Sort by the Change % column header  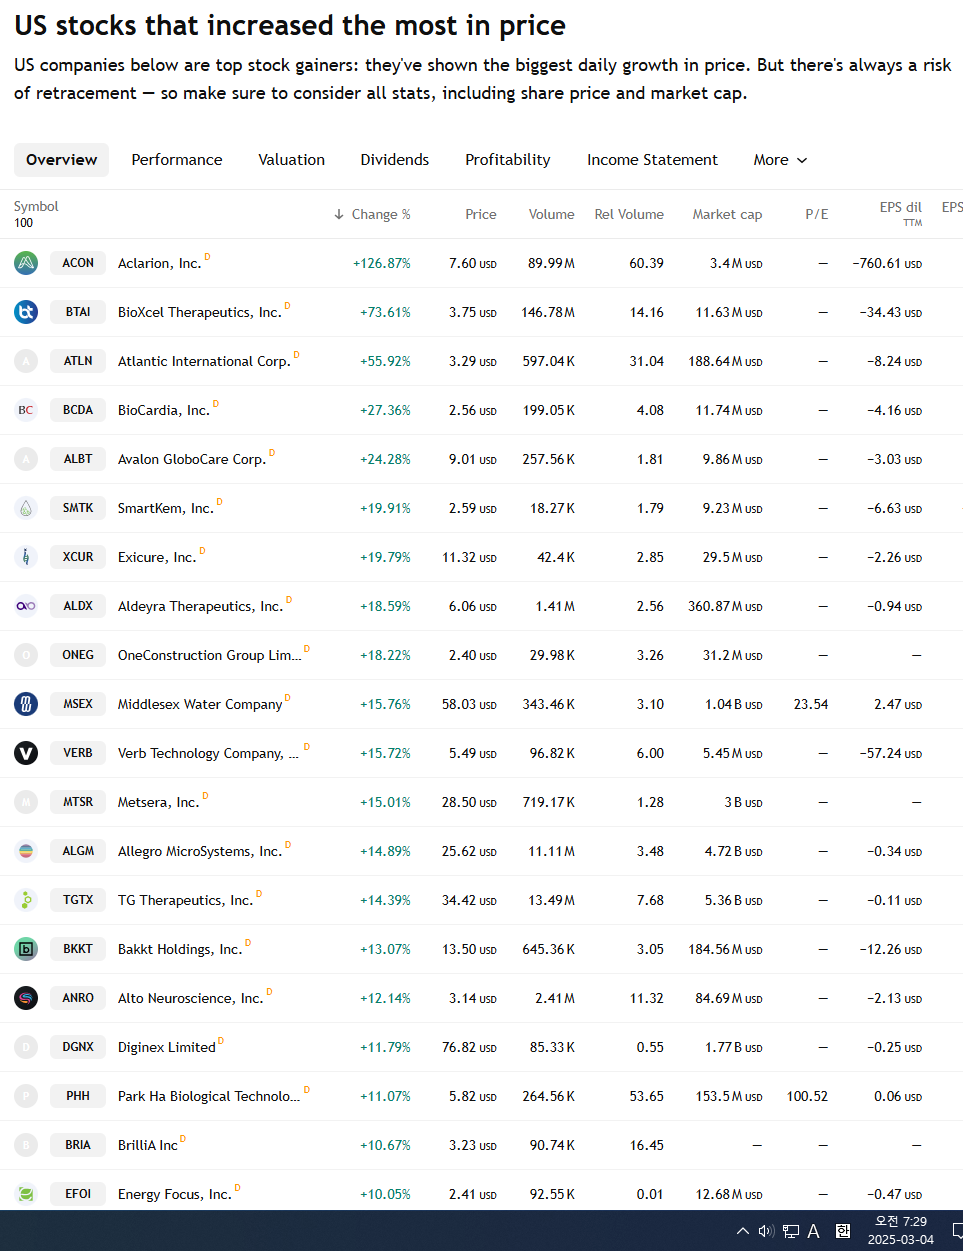point(372,214)
